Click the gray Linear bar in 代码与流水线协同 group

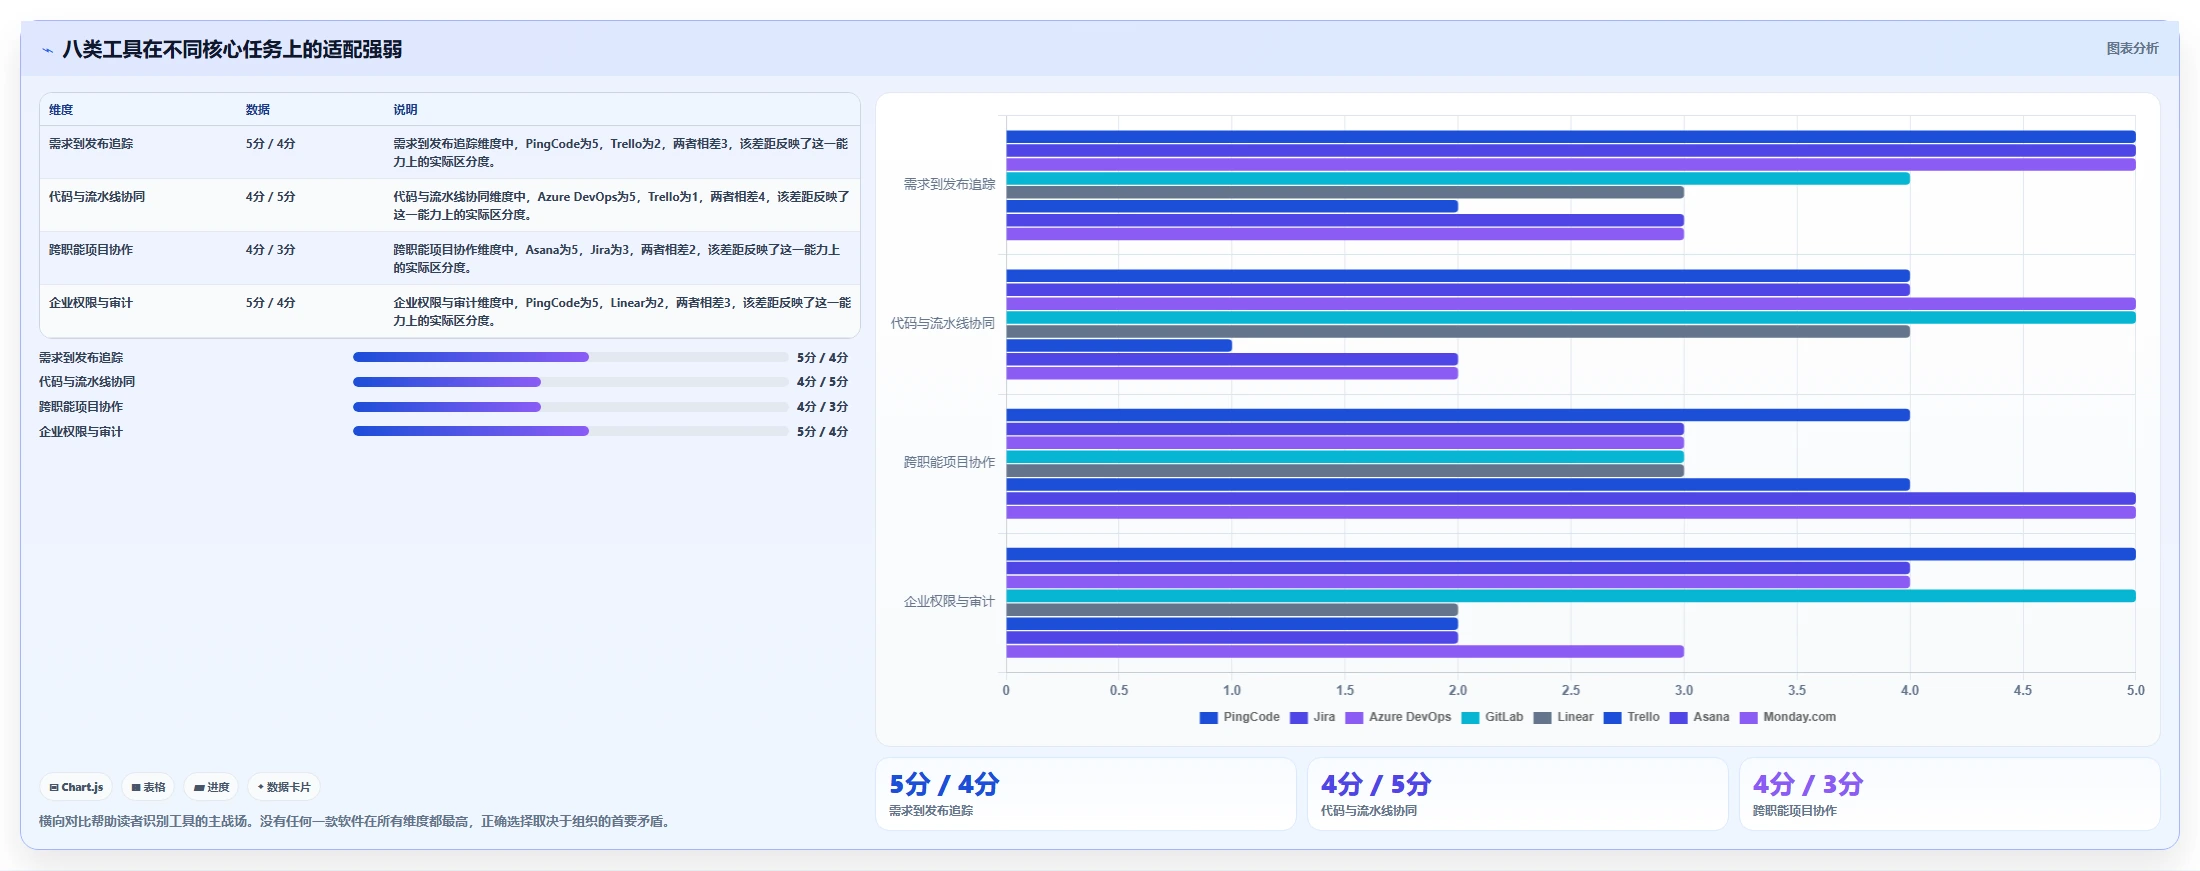pos(1458,331)
